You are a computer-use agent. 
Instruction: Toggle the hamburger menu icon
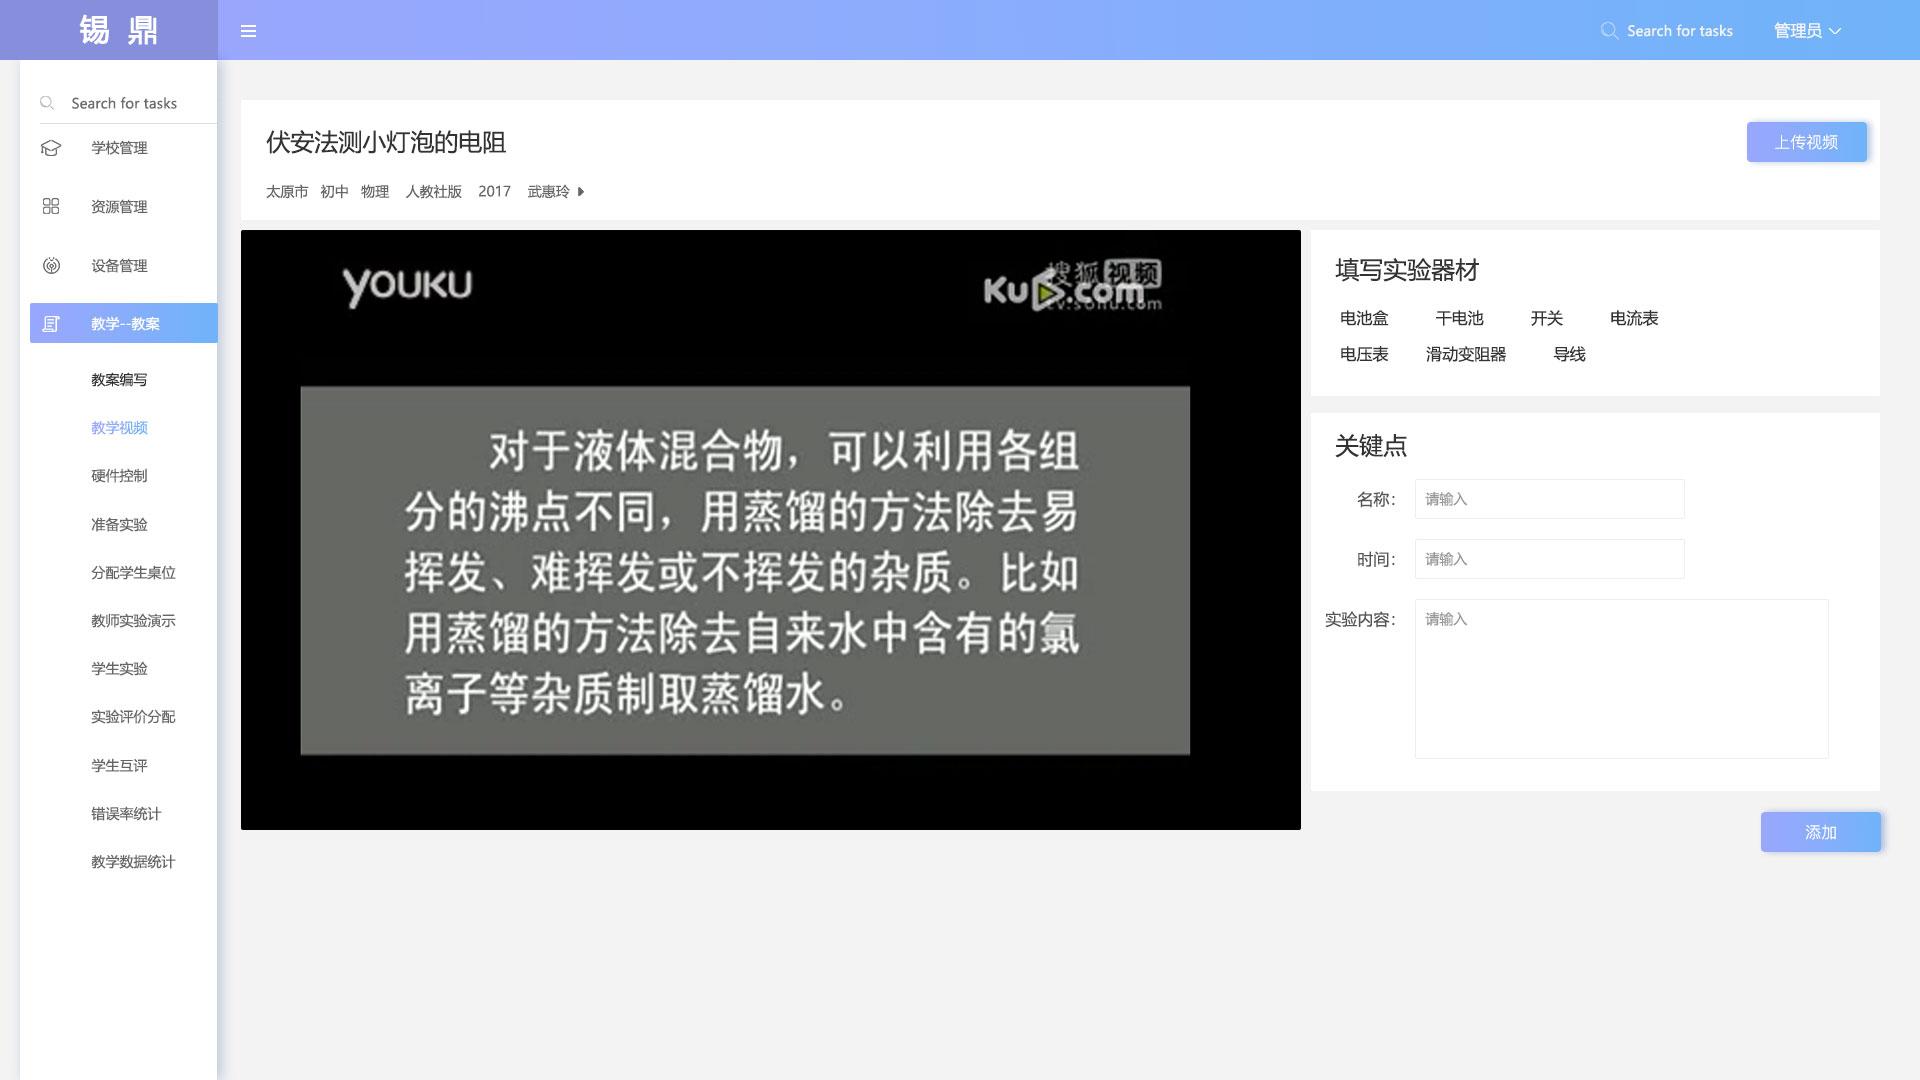tap(249, 31)
